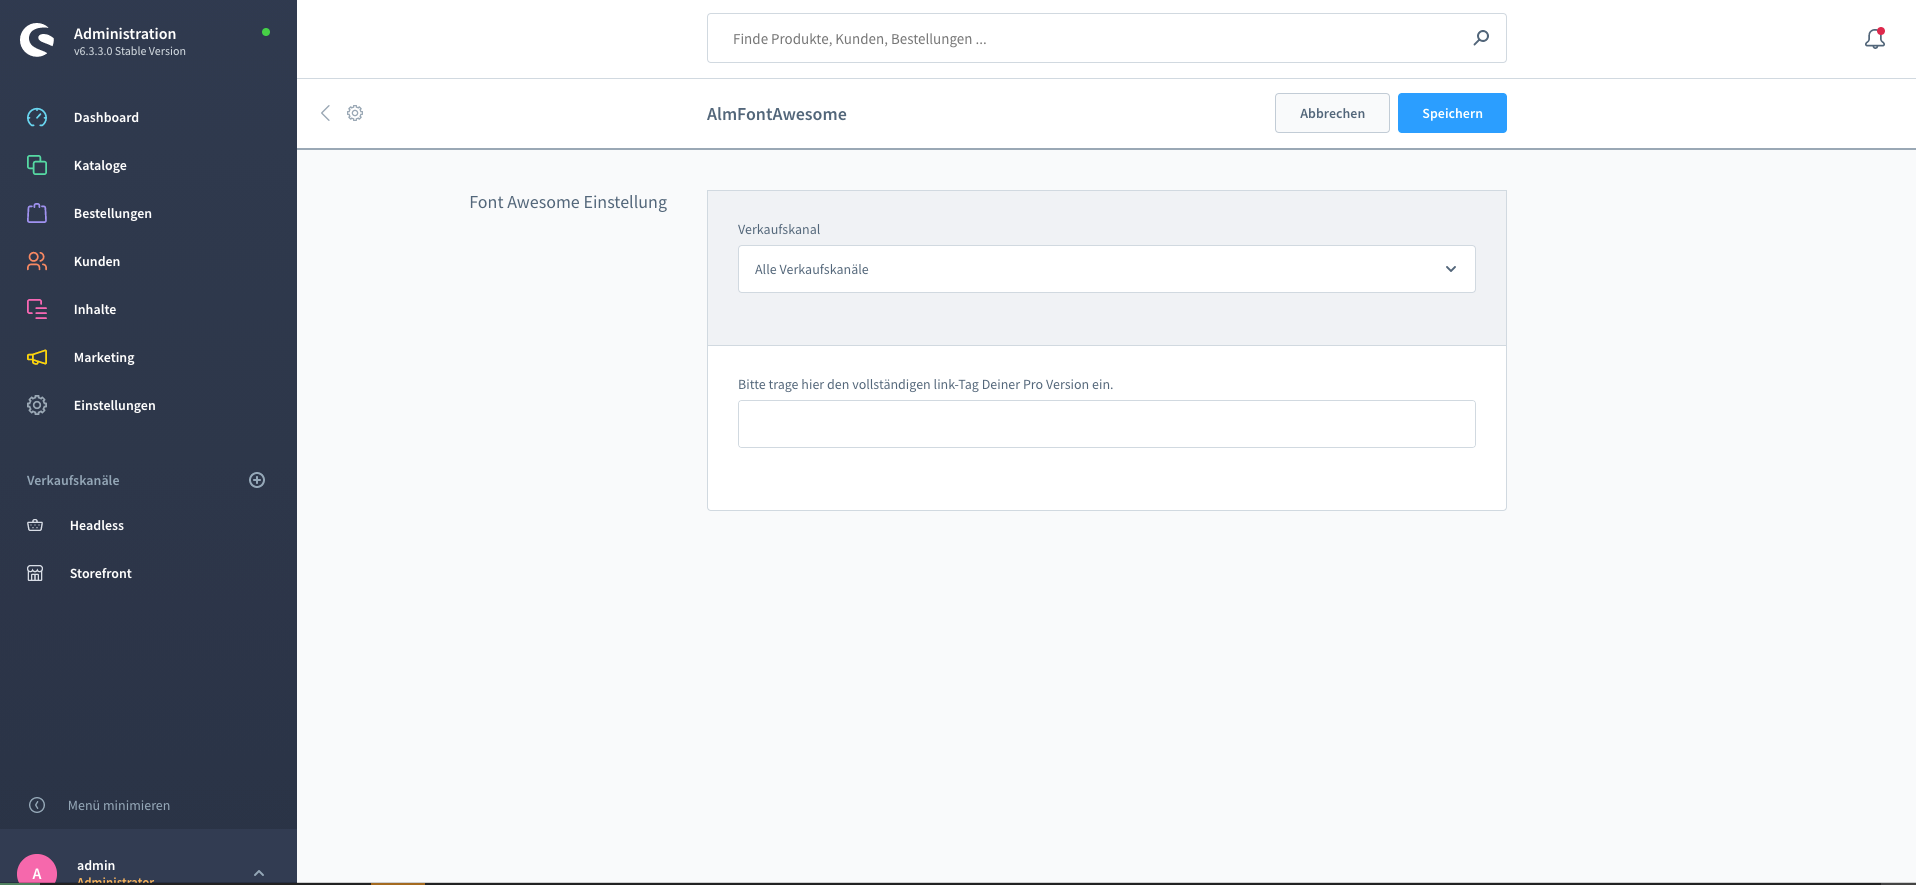
Task: Click the AlmFontAwesome page title
Action: pyautogui.click(x=776, y=114)
